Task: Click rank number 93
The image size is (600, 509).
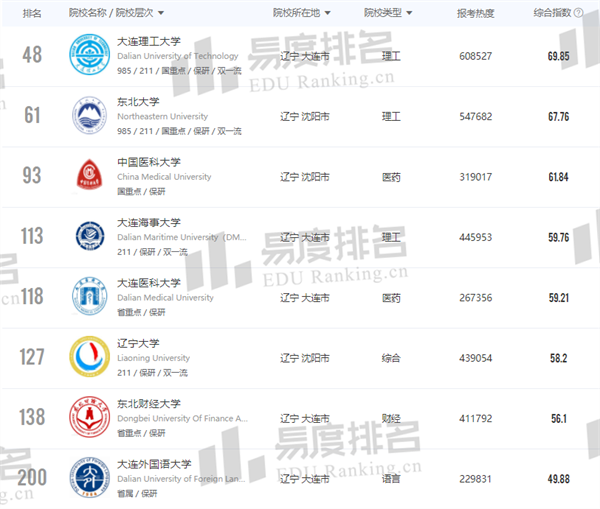Action: point(32,175)
